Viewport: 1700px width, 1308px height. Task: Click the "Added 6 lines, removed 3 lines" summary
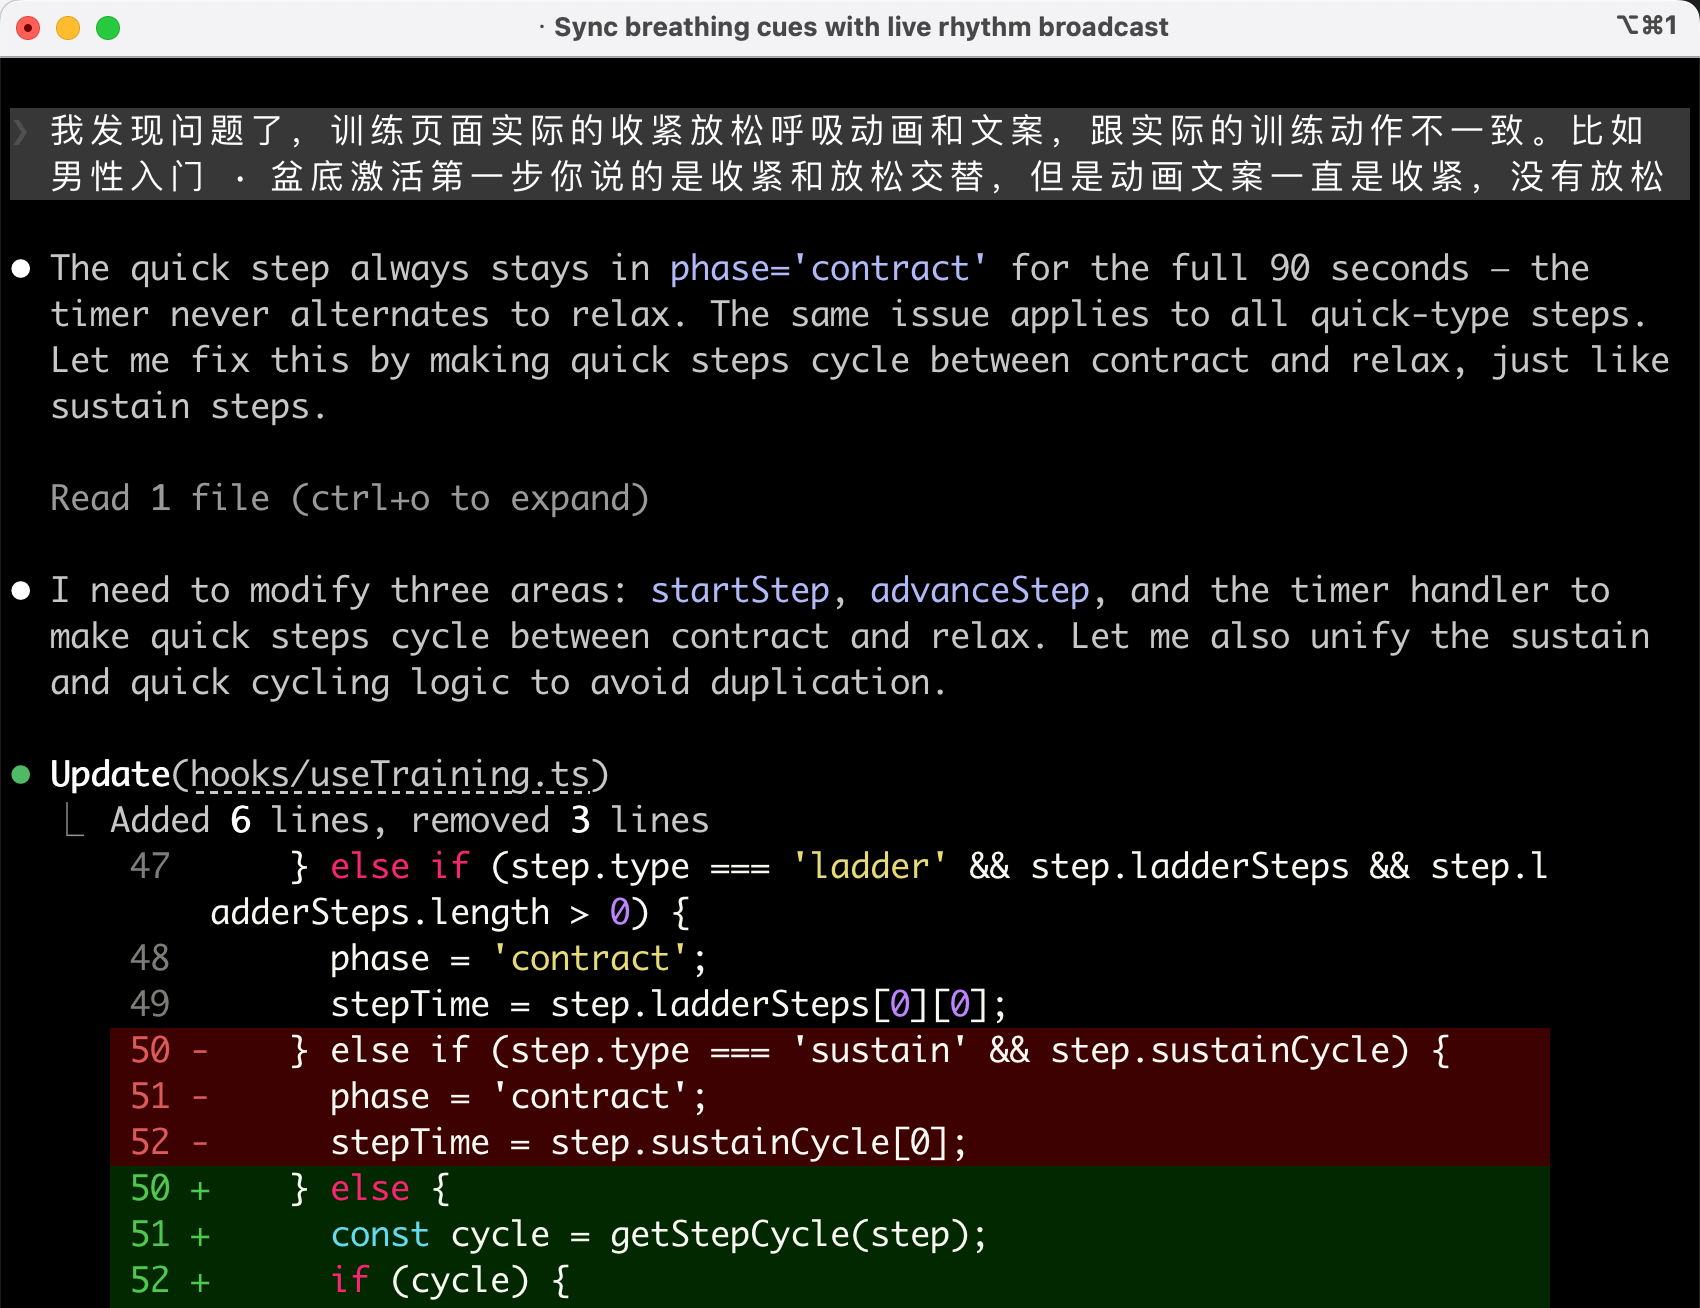pos(409,821)
